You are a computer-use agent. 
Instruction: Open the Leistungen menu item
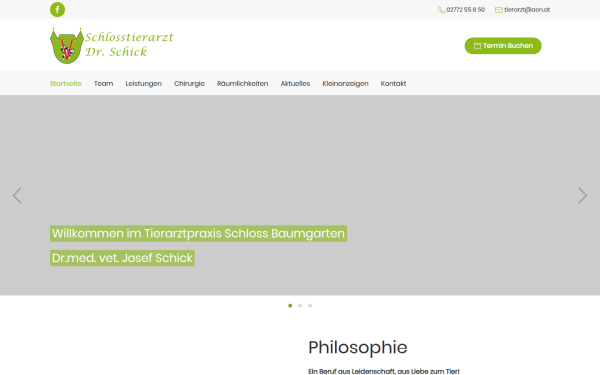[143, 83]
